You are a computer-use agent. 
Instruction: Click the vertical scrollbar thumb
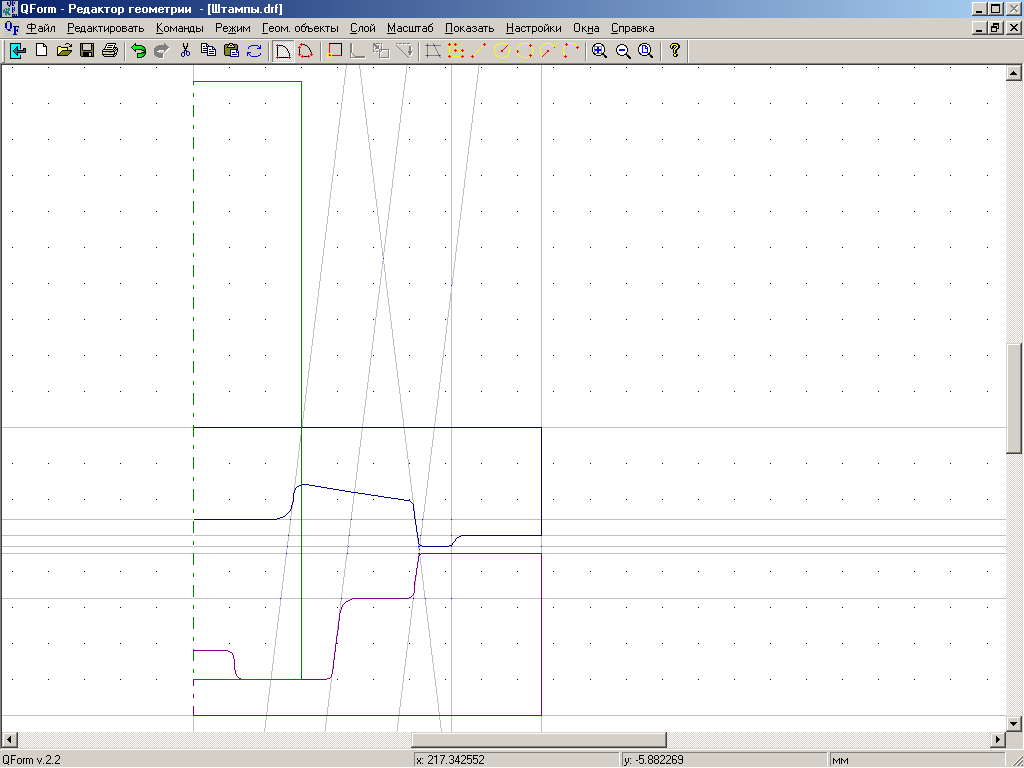[x=1014, y=398]
